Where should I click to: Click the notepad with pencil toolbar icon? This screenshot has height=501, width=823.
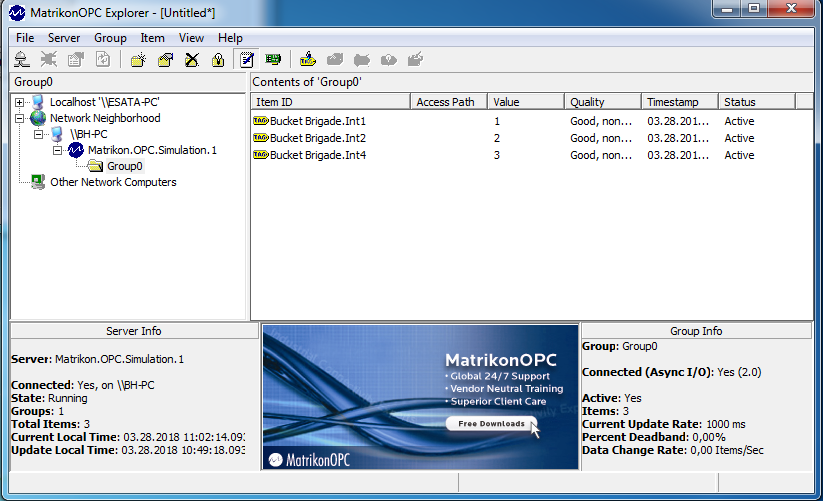[x=247, y=60]
